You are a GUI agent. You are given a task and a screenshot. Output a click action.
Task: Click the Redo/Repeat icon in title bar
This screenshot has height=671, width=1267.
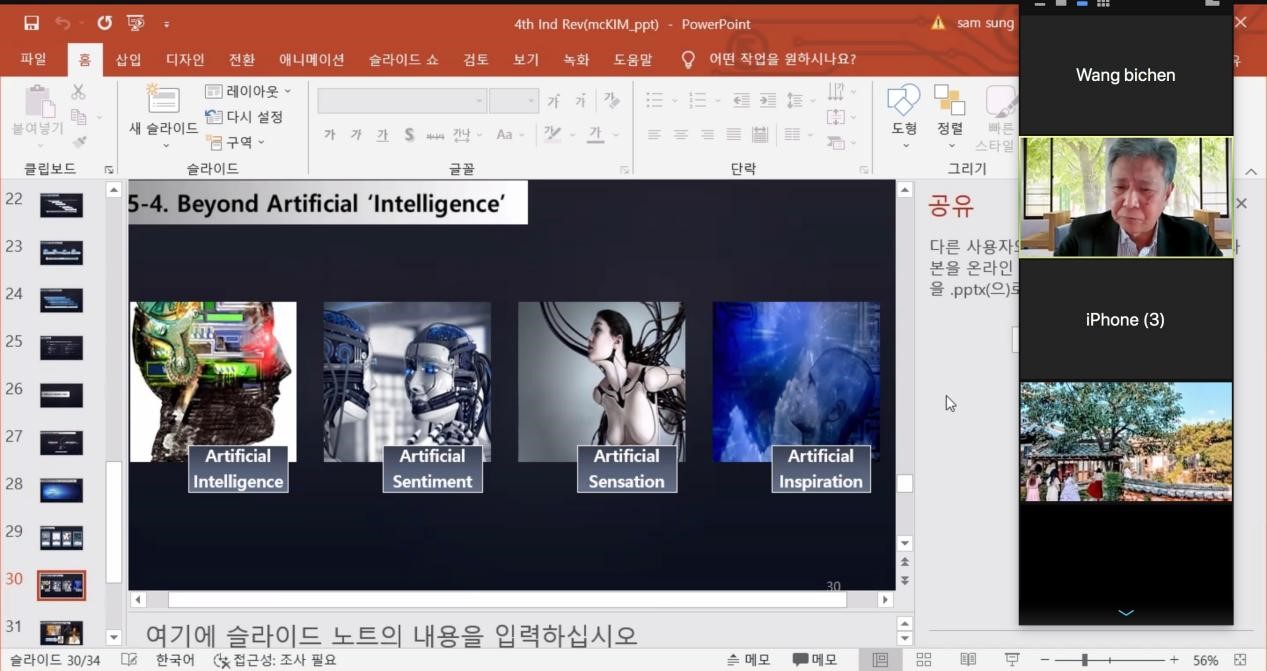(x=105, y=23)
